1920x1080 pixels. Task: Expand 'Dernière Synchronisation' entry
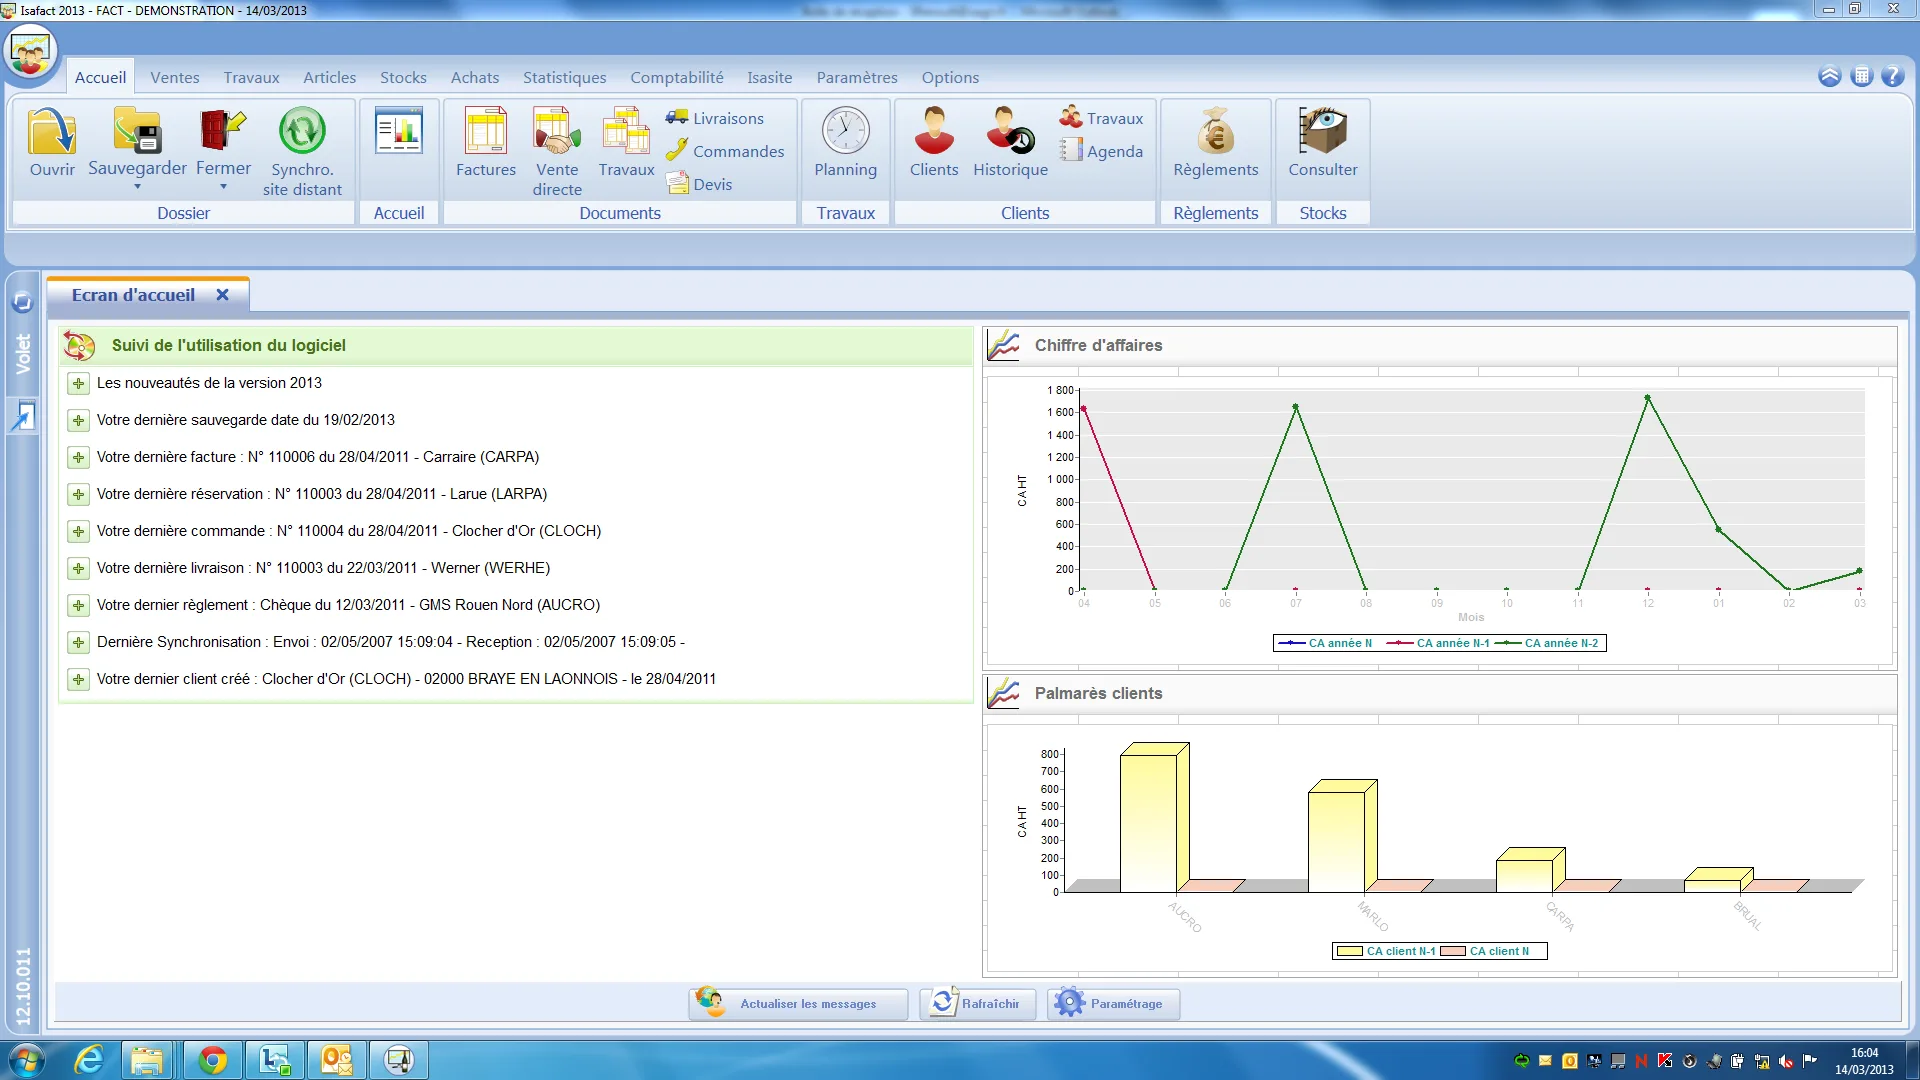point(78,642)
